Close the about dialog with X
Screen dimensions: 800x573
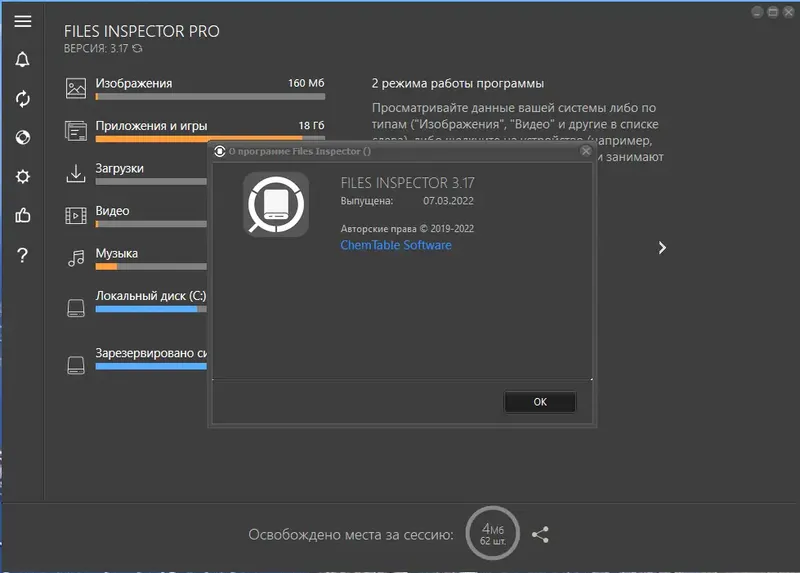tap(586, 151)
